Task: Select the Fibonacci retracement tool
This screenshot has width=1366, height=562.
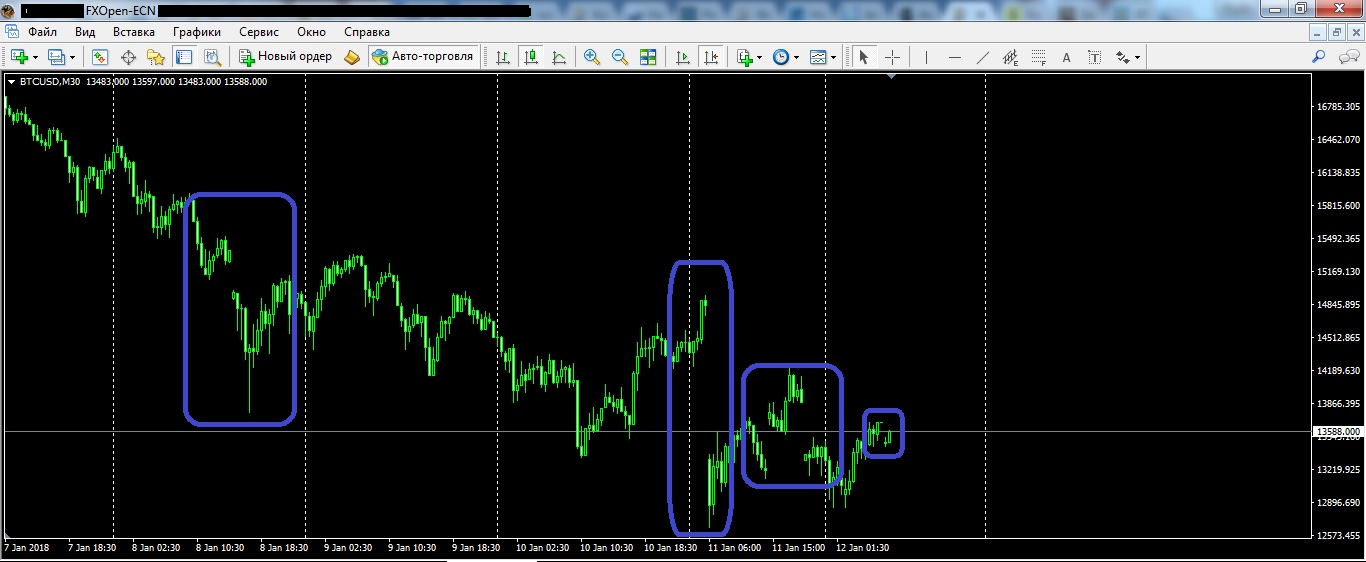Action: (x=1038, y=57)
